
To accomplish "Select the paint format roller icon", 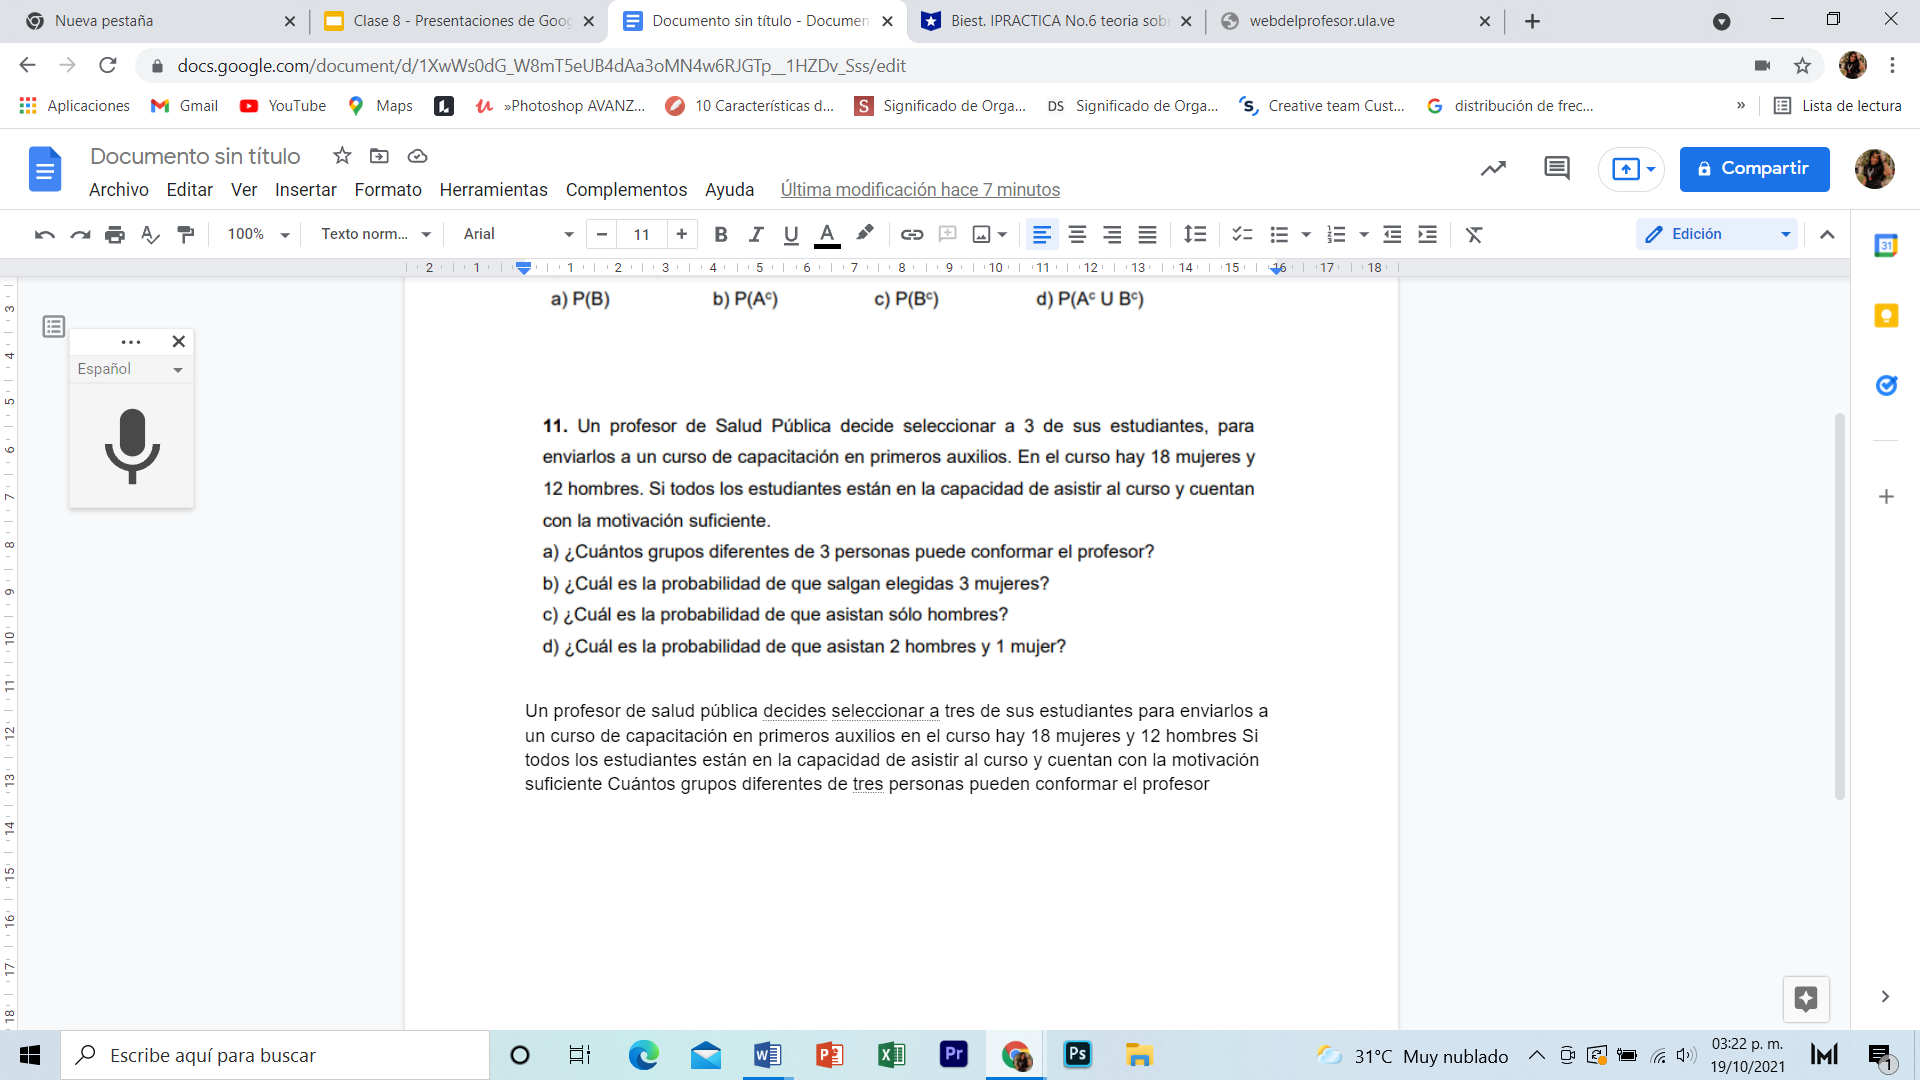I will point(185,234).
